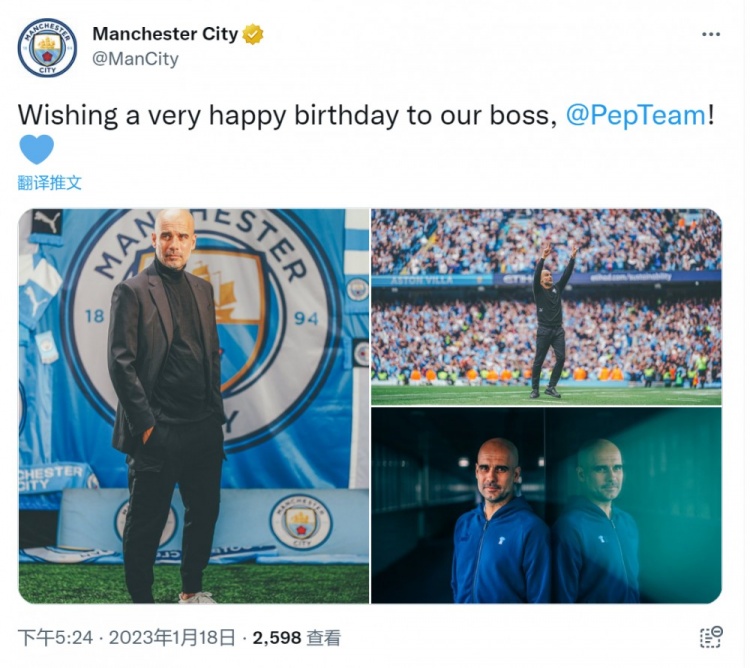Open the Manchester City display name link
The image size is (750, 668).
(165, 34)
